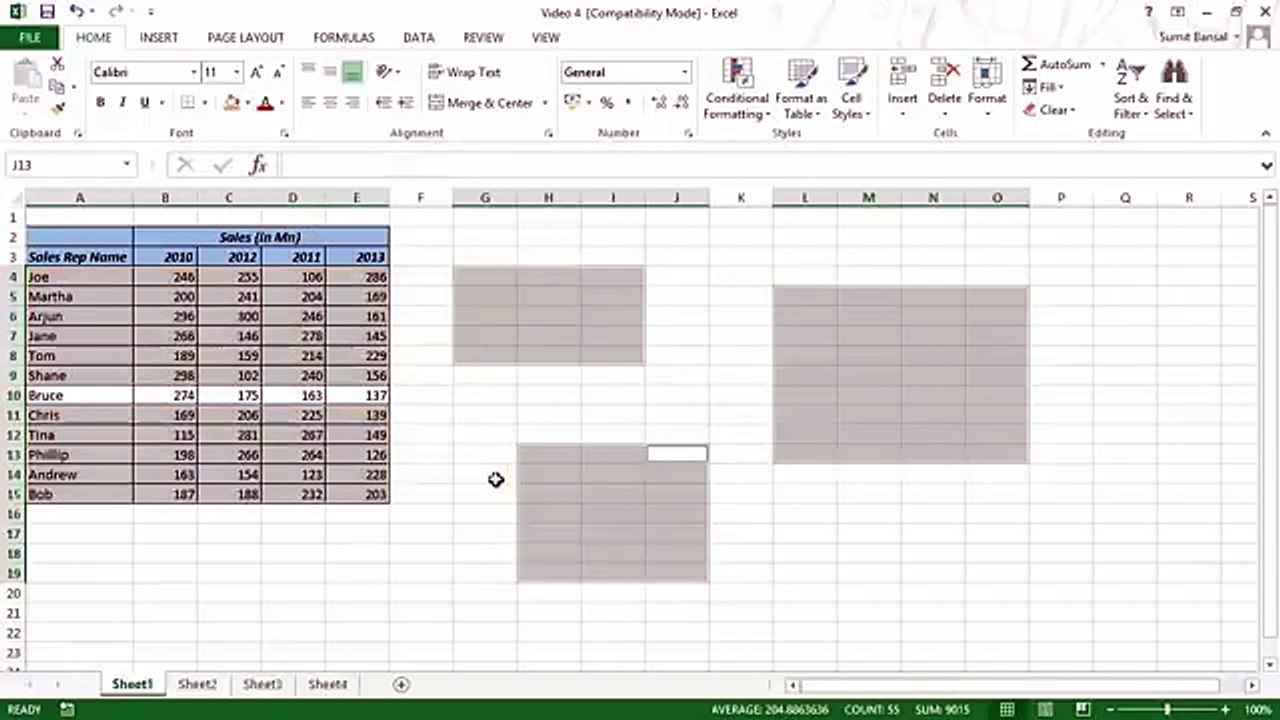Click in the formula bar input
This screenshot has width=1280, height=720.
click(x=767, y=165)
